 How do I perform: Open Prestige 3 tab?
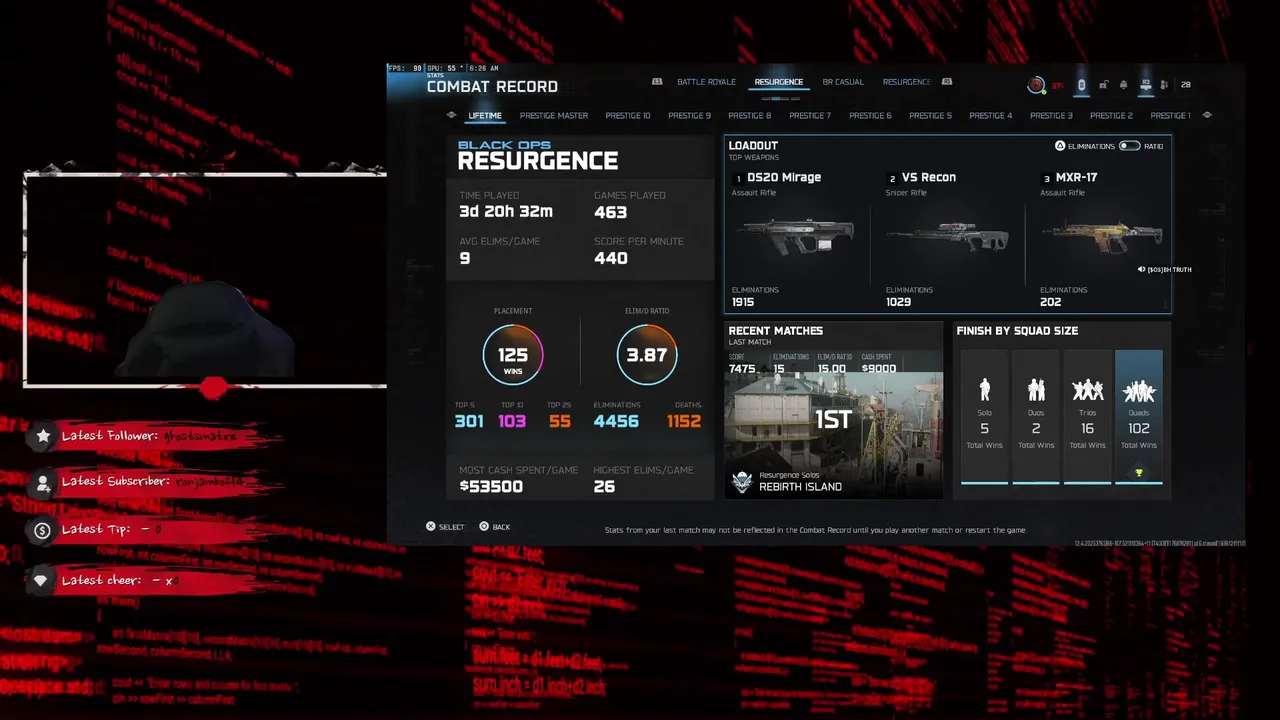(x=1051, y=115)
